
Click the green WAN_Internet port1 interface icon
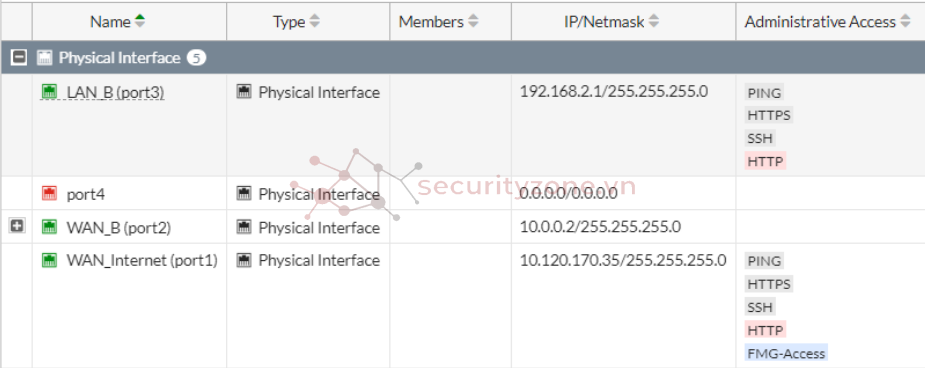(49, 260)
